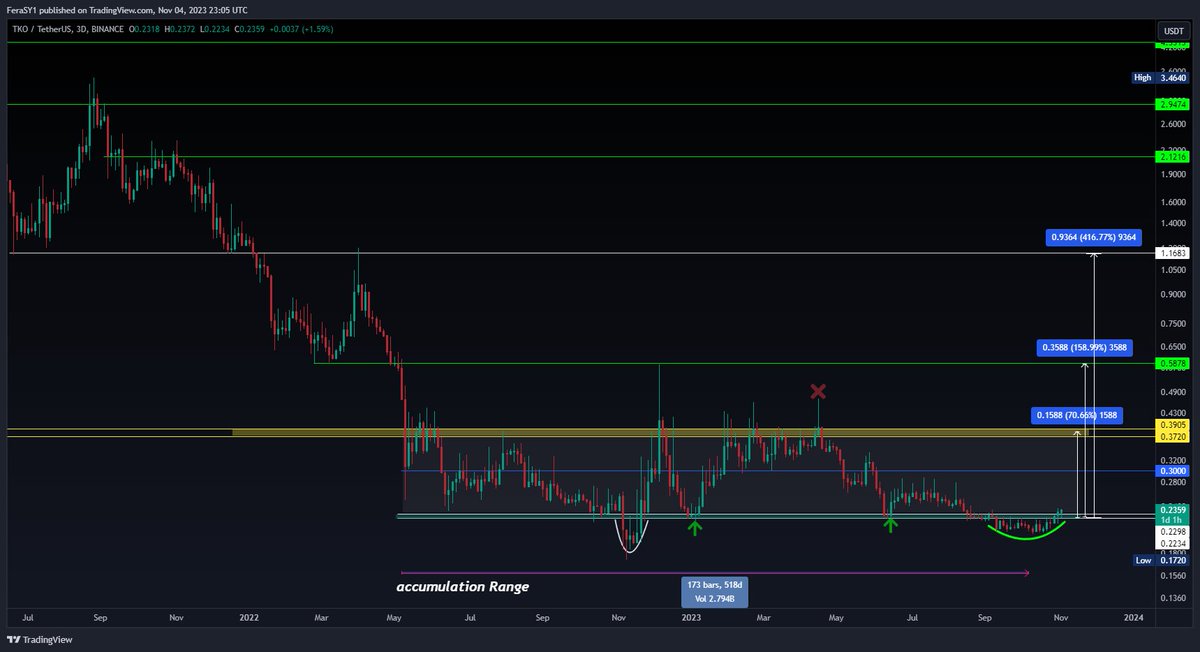Click the 2022 date axis label

click(249, 618)
